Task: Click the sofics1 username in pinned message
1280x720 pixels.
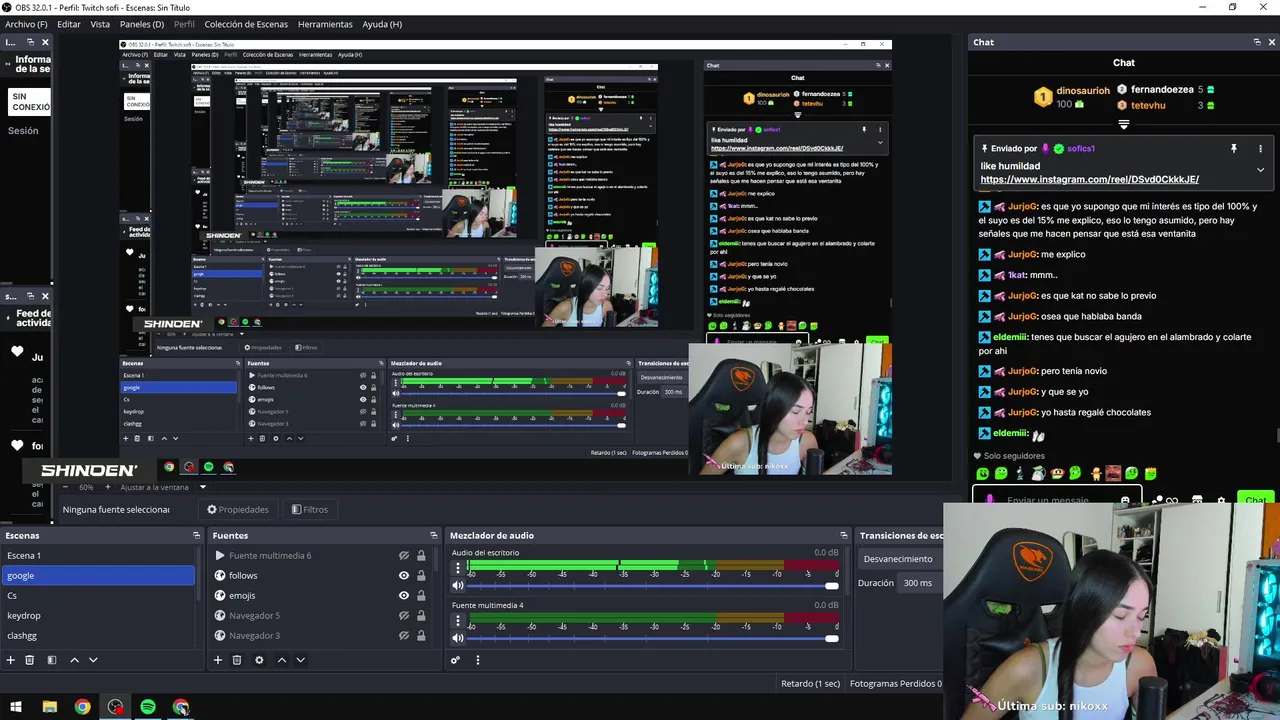Action: 1081,148
